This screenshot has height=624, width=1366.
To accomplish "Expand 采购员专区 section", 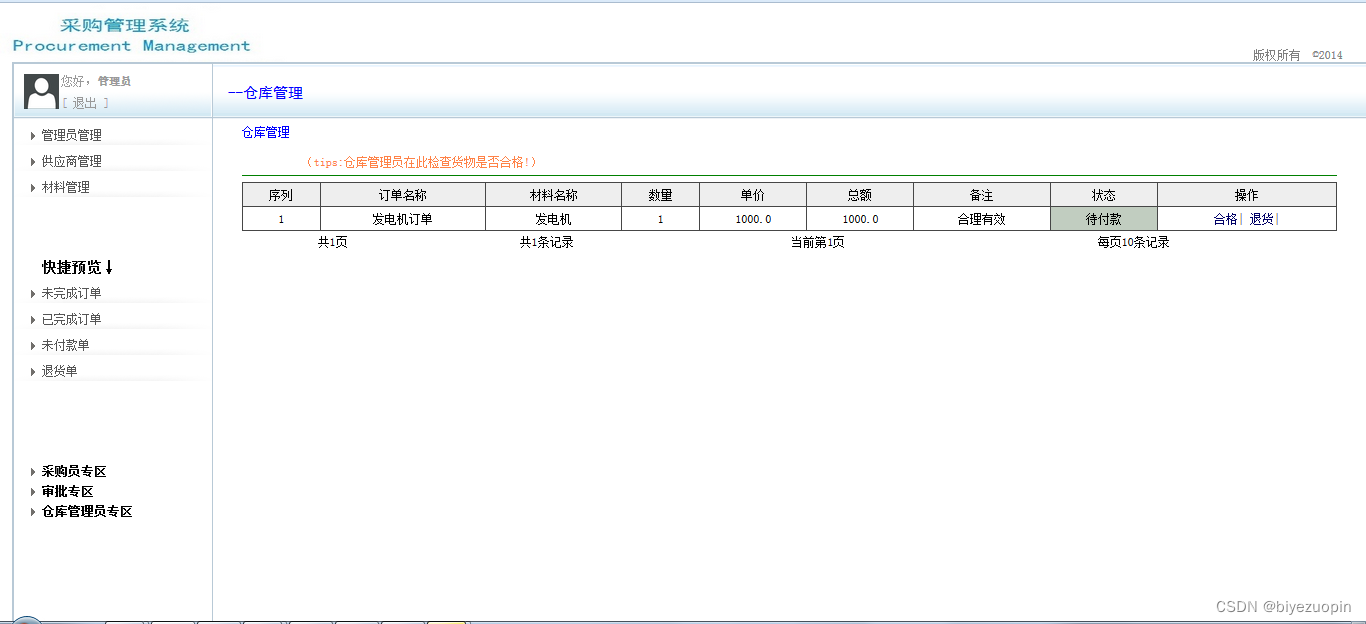I will (x=74, y=471).
